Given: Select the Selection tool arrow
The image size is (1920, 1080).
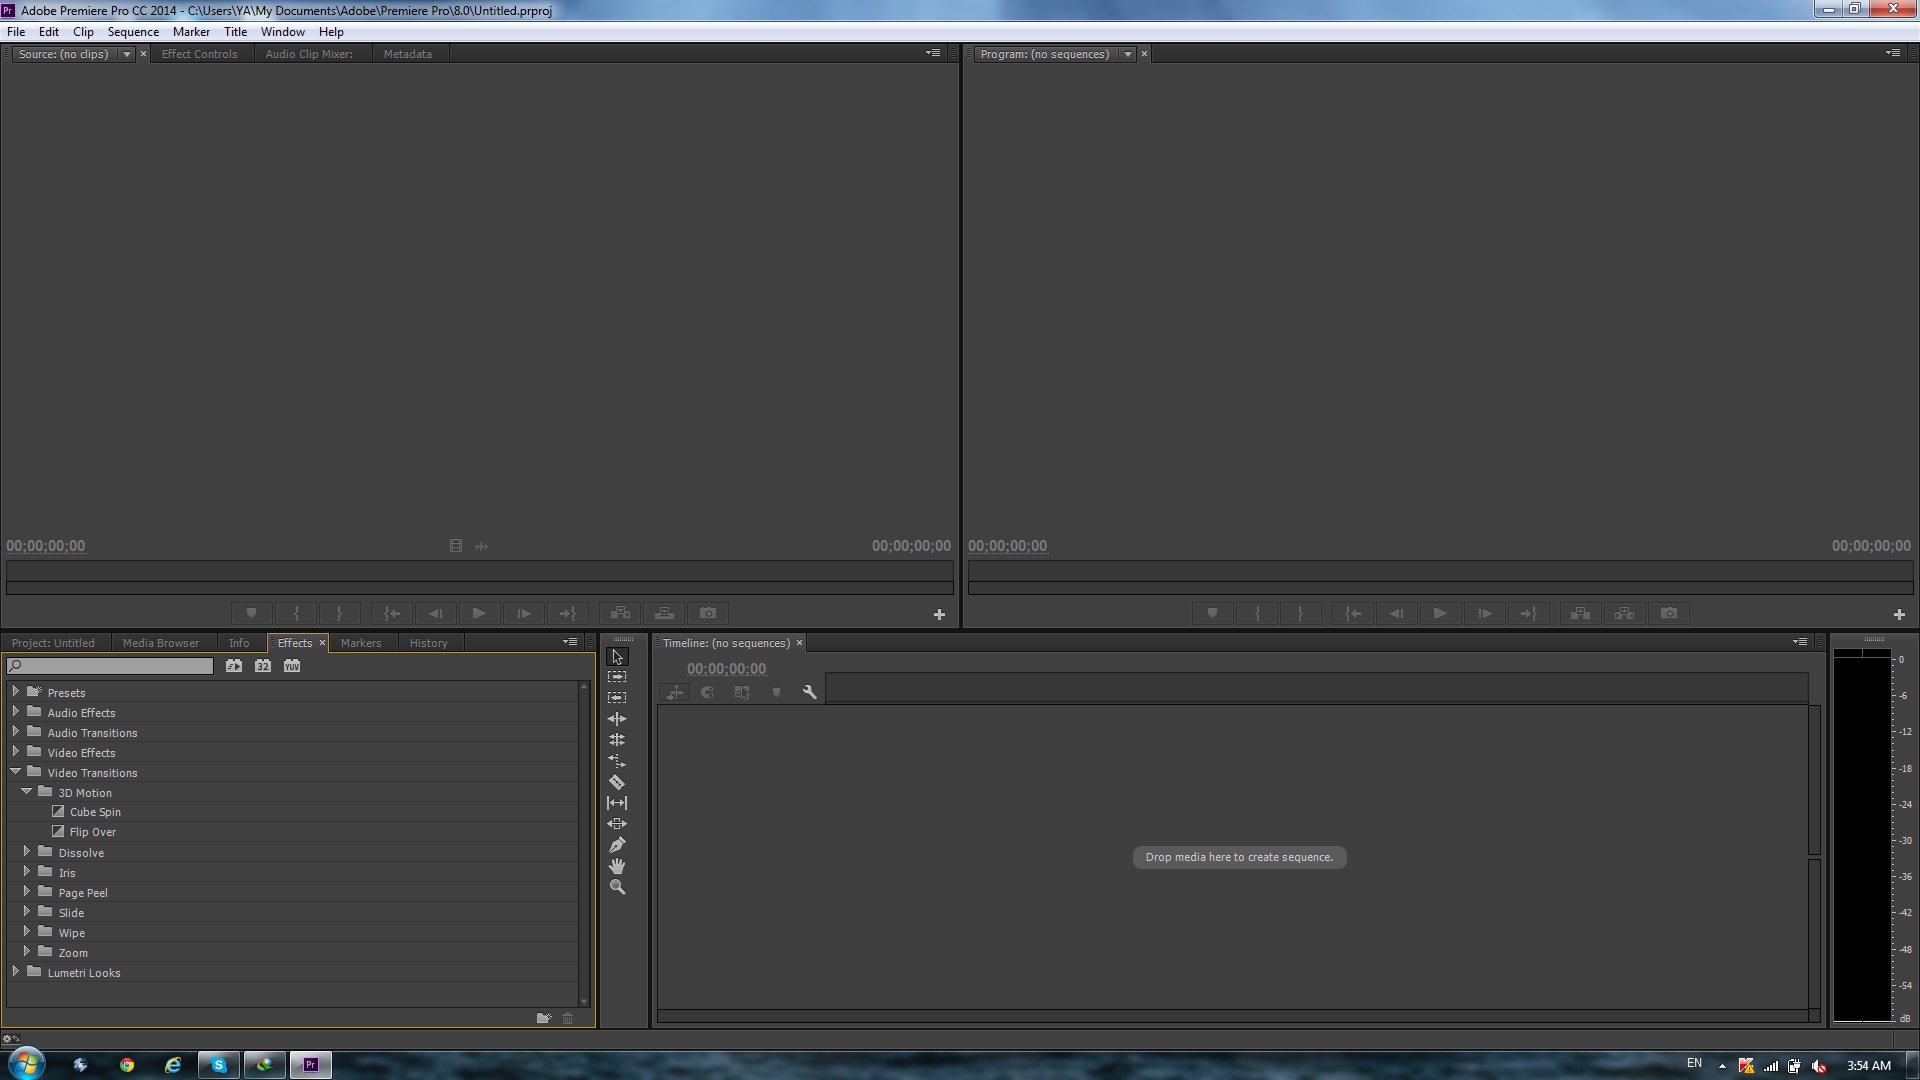Looking at the screenshot, I should (x=617, y=657).
